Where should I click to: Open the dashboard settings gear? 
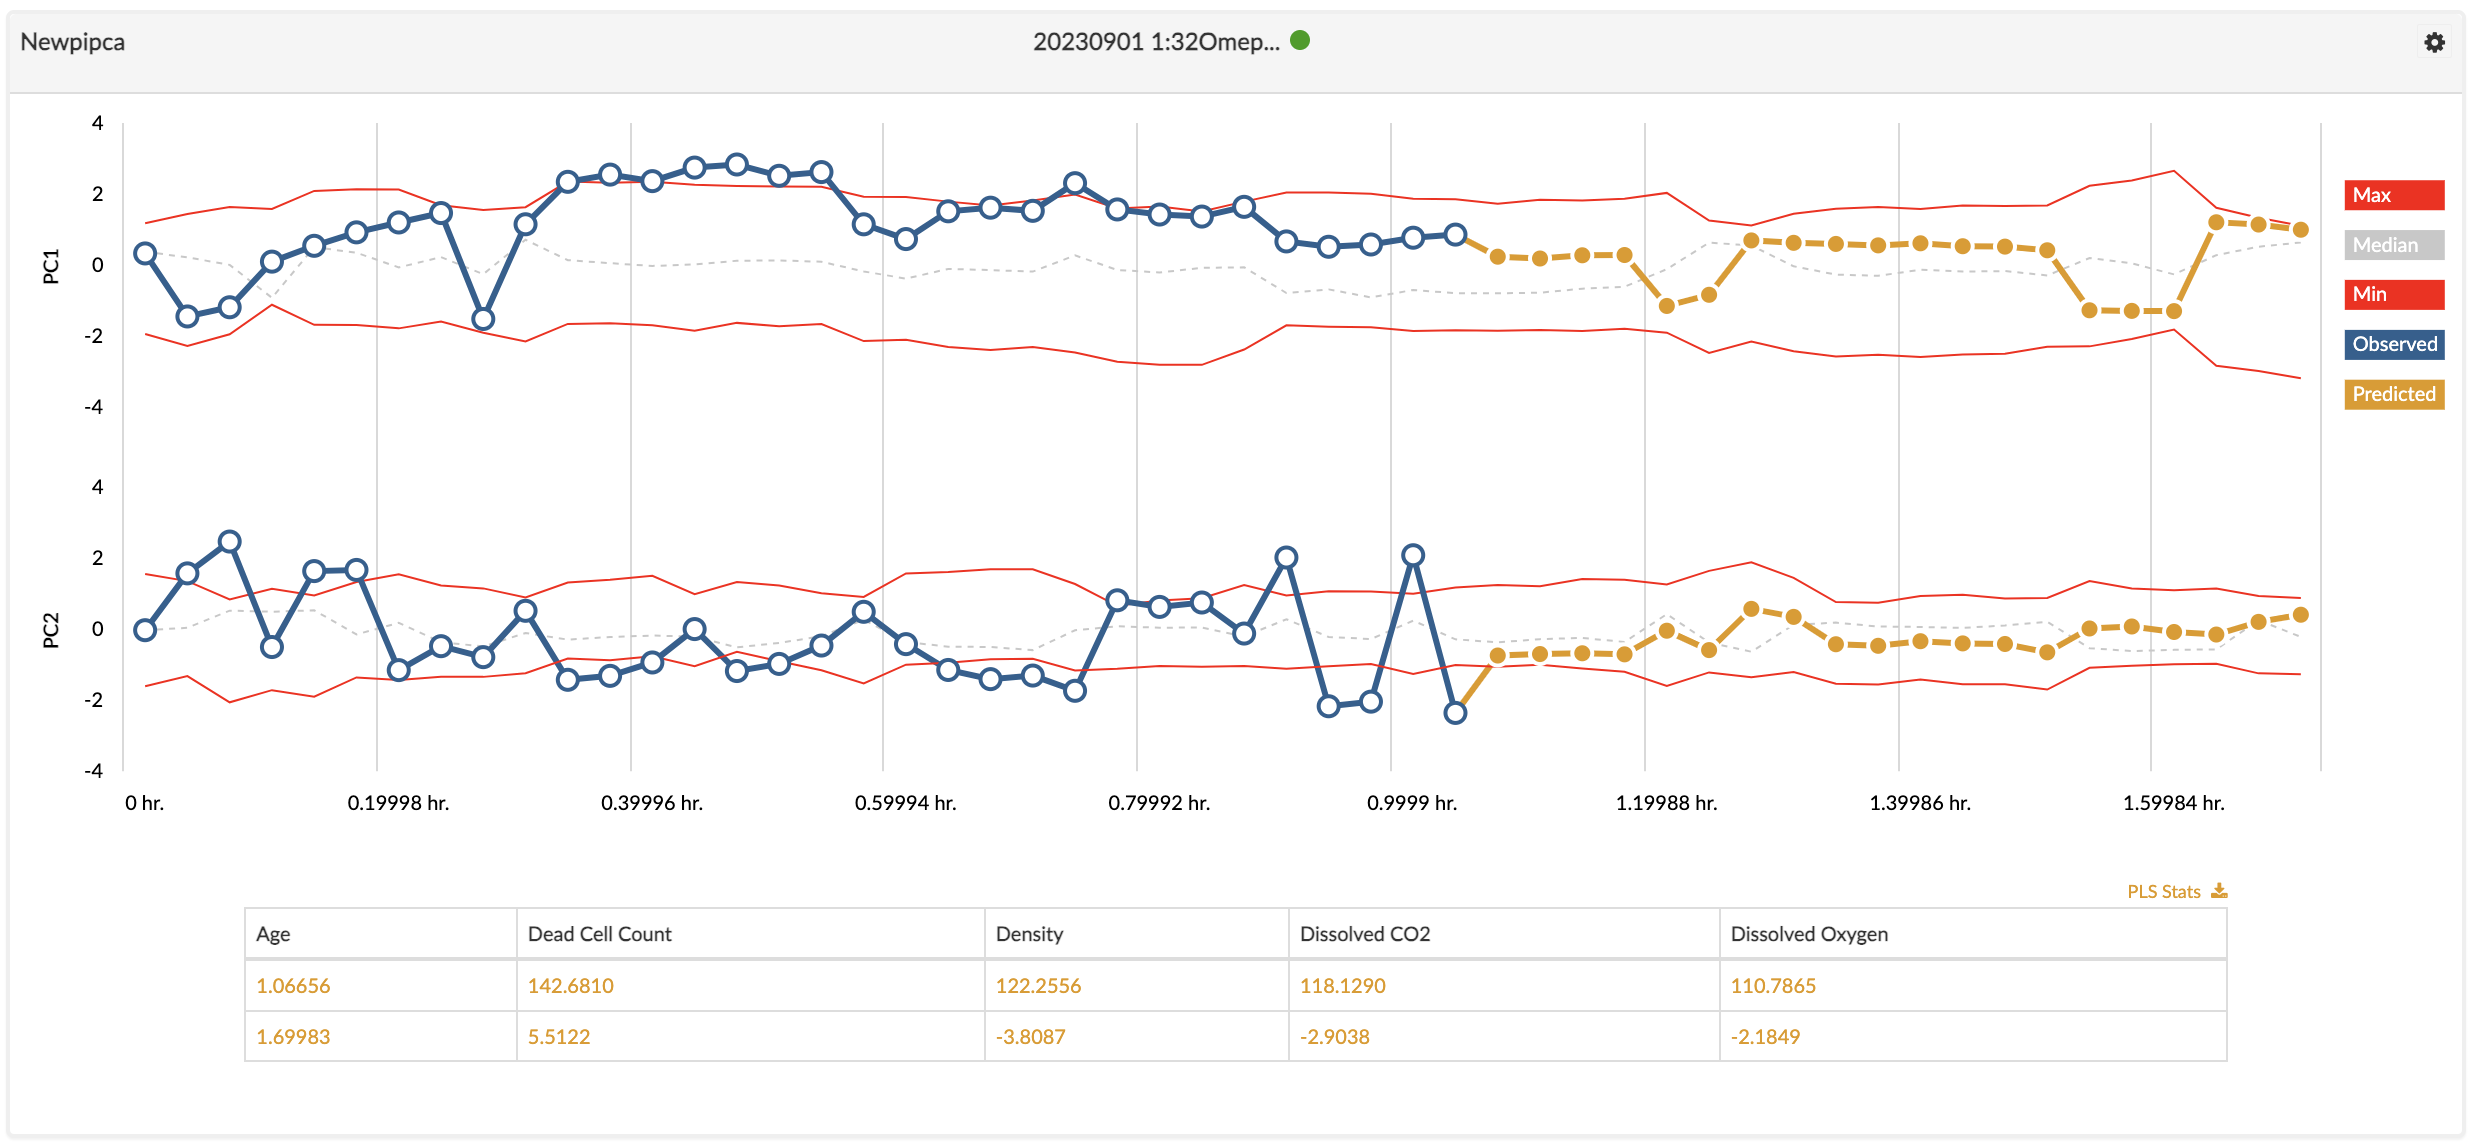click(2436, 42)
